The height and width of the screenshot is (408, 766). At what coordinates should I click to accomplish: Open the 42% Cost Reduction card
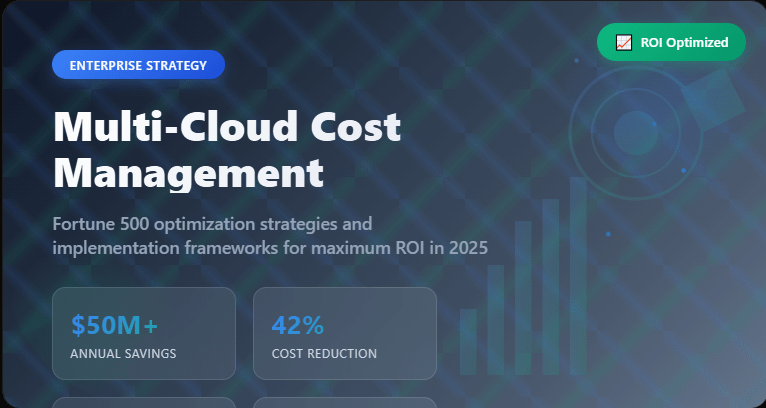(345, 333)
